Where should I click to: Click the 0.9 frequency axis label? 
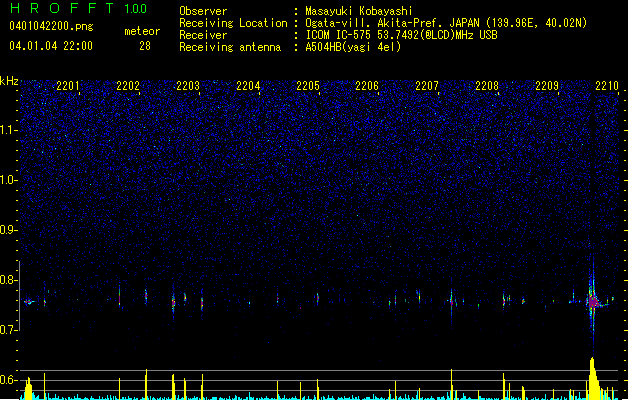tap(9, 229)
